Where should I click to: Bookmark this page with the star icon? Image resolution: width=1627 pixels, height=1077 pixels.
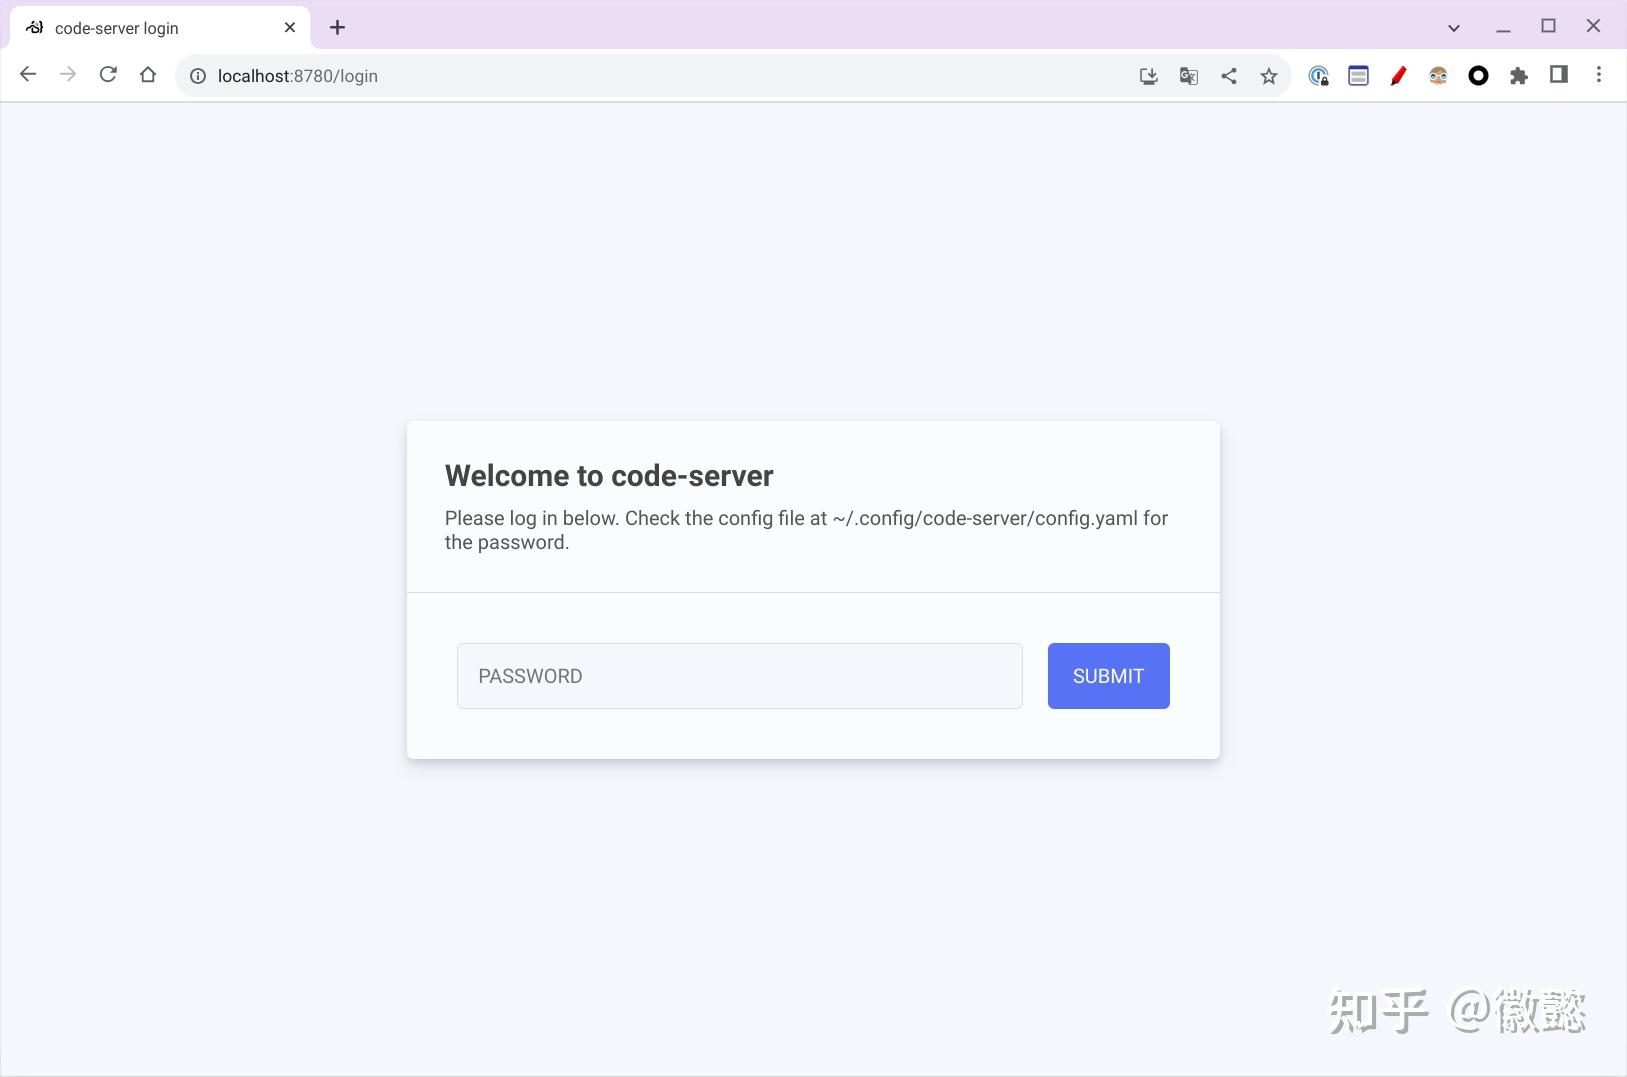tap(1269, 76)
